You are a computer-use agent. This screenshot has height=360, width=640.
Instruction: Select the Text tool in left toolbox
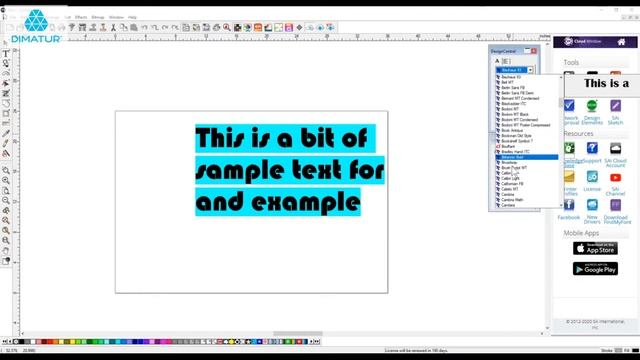click(x=6, y=53)
